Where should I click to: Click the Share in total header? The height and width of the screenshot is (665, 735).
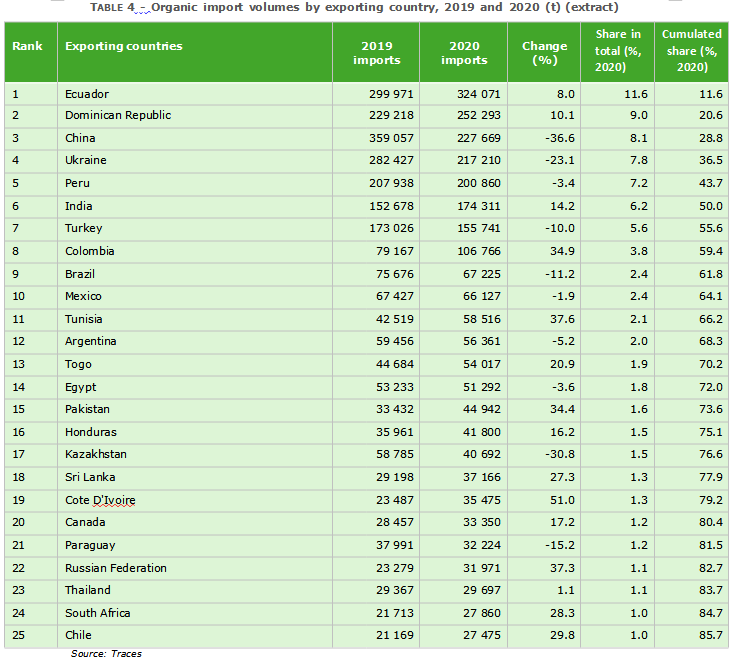click(617, 52)
